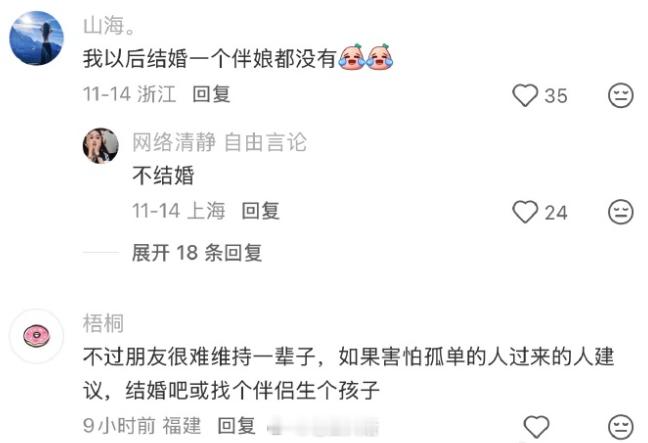The image size is (648, 443).
Task: Dislike the 山海。 comment with 35 likes
Action: coord(620,95)
